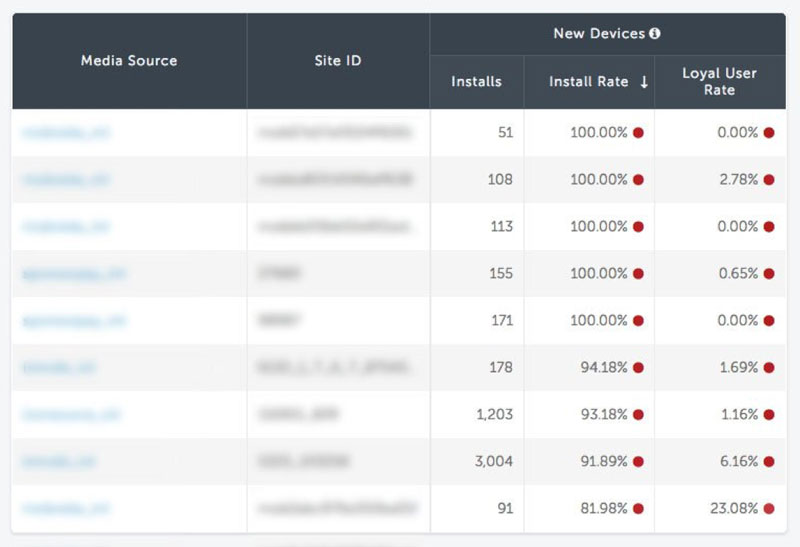
Task: Select the 23.08% loyal user rate value
Action: (734, 508)
